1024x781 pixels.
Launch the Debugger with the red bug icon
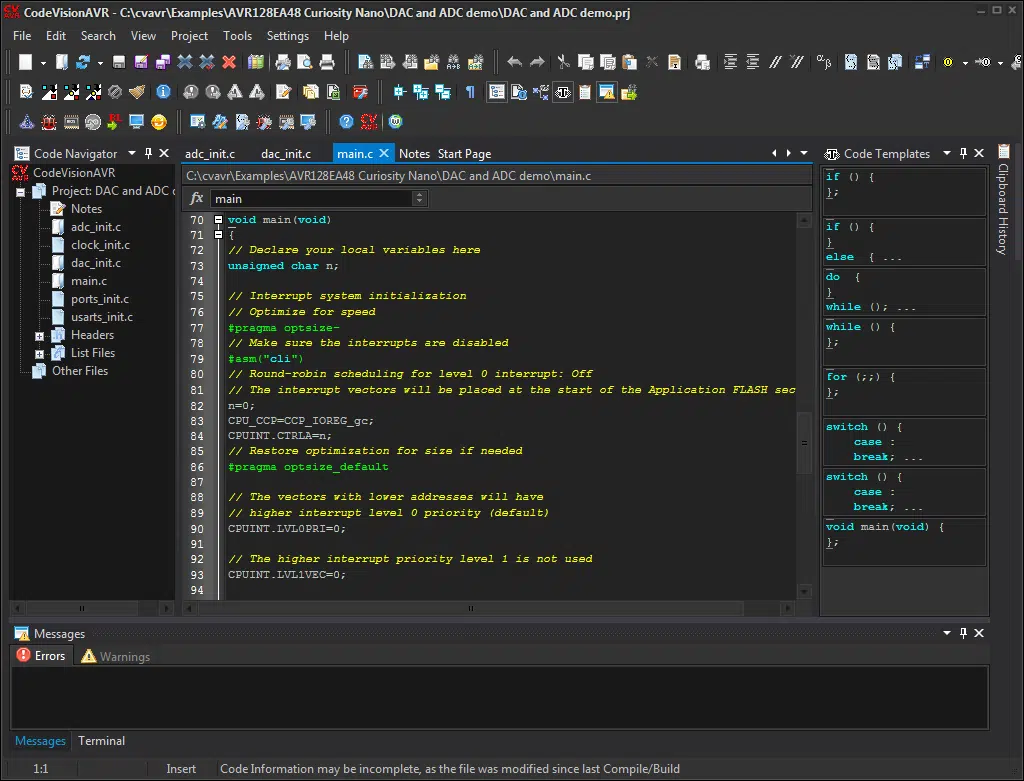49,121
